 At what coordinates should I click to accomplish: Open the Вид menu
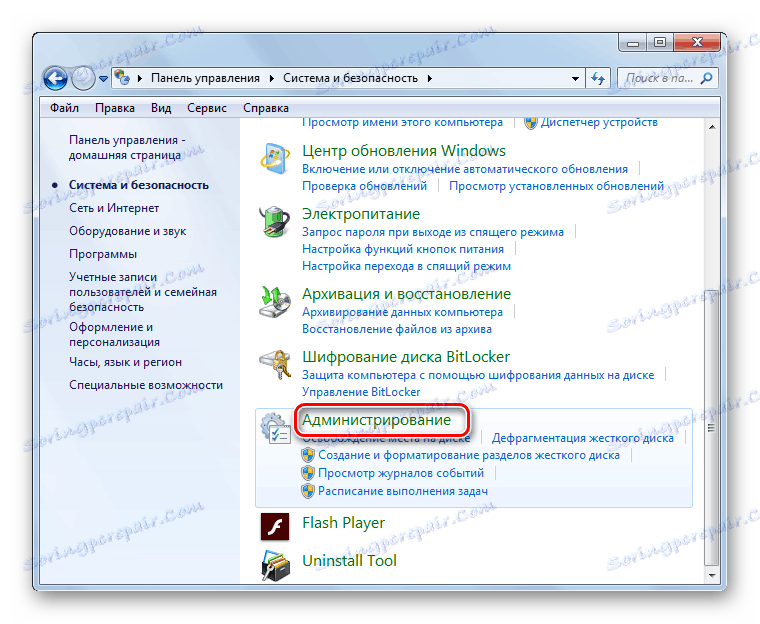(161, 108)
